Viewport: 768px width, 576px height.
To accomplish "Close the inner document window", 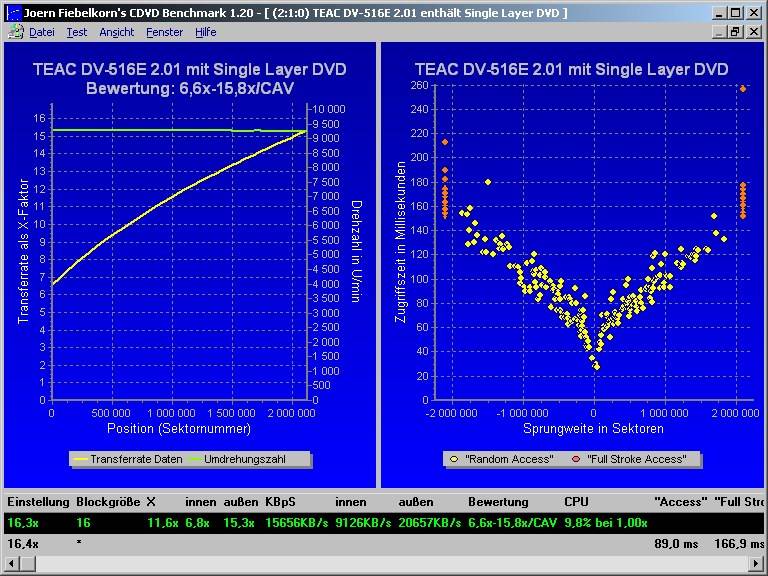I will click(754, 32).
